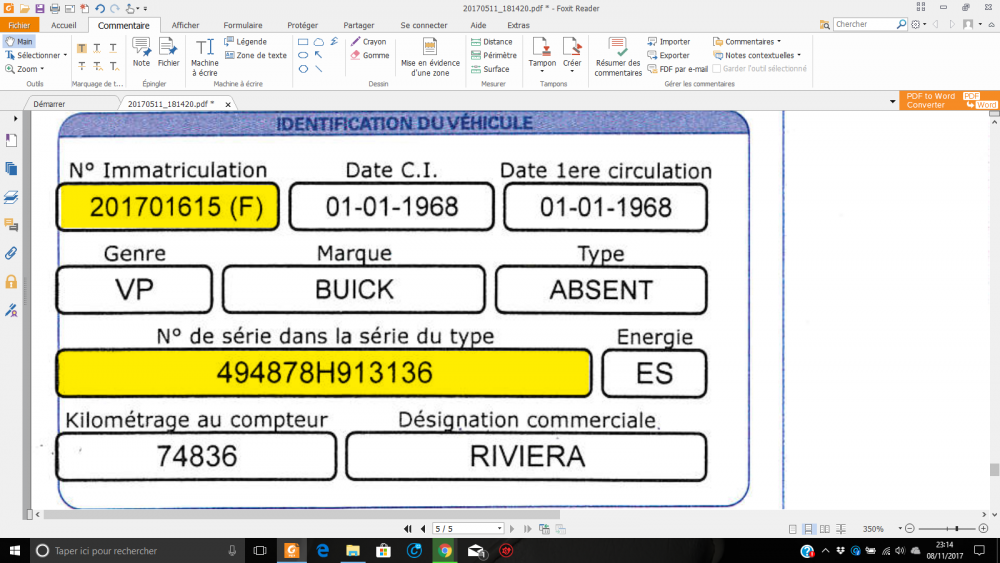Click the zoom out minus button
This screenshot has height=563, width=1000.
pyautogui.click(x=910, y=529)
